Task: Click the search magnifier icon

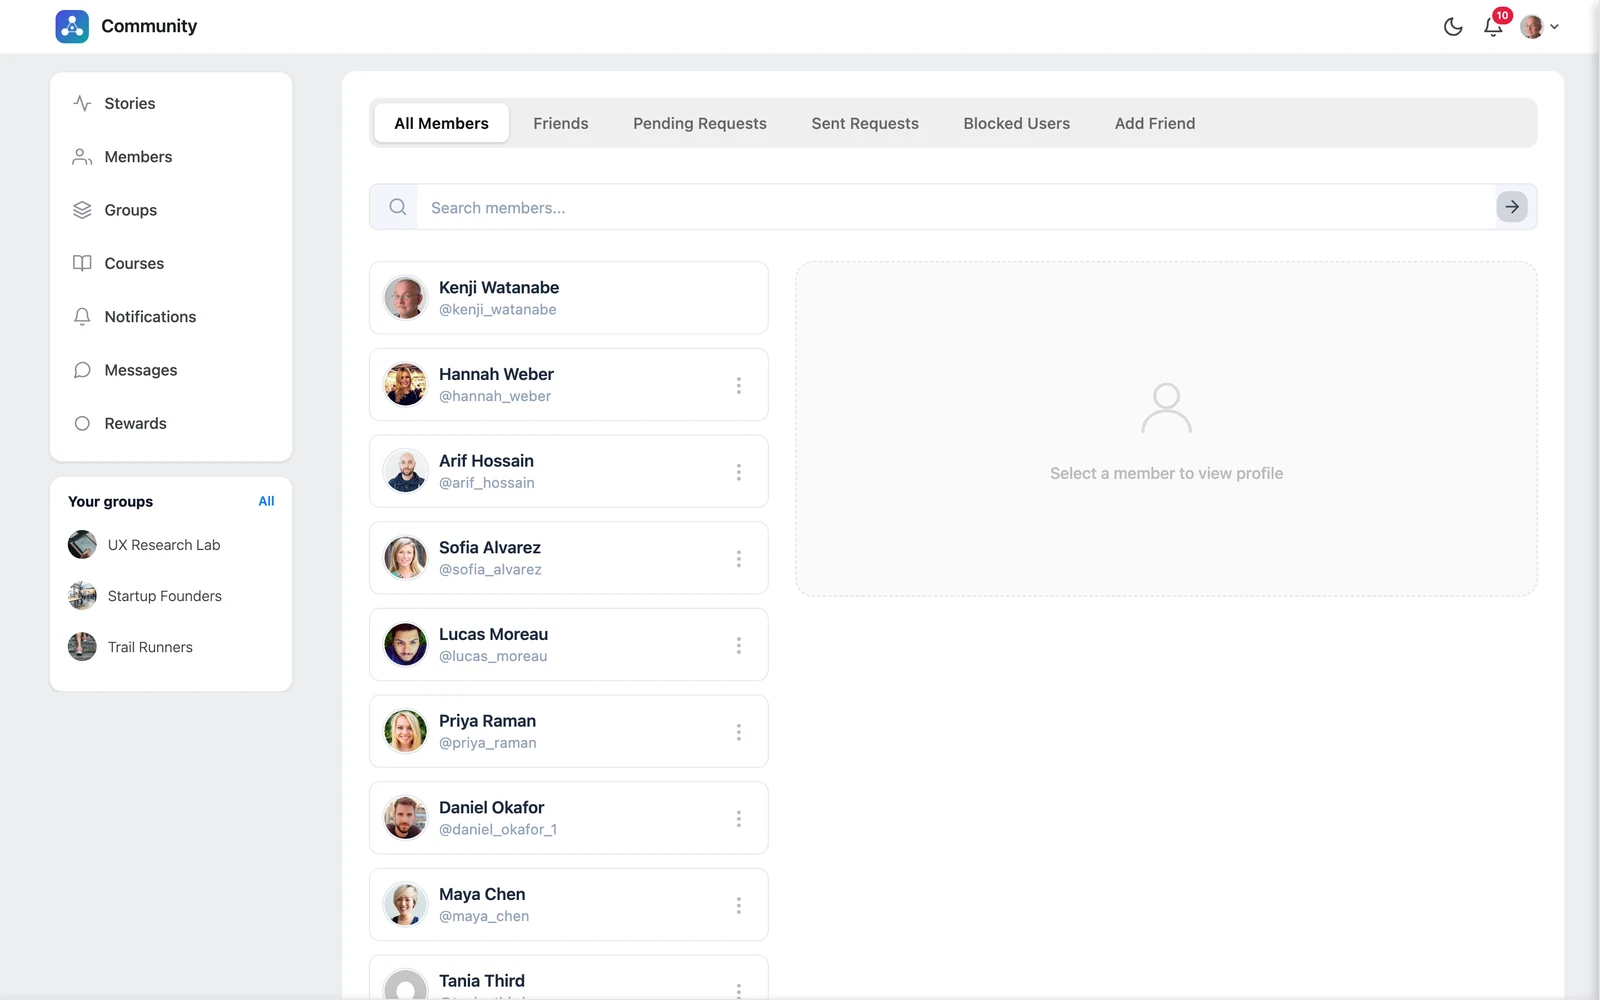Action: (398, 207)
